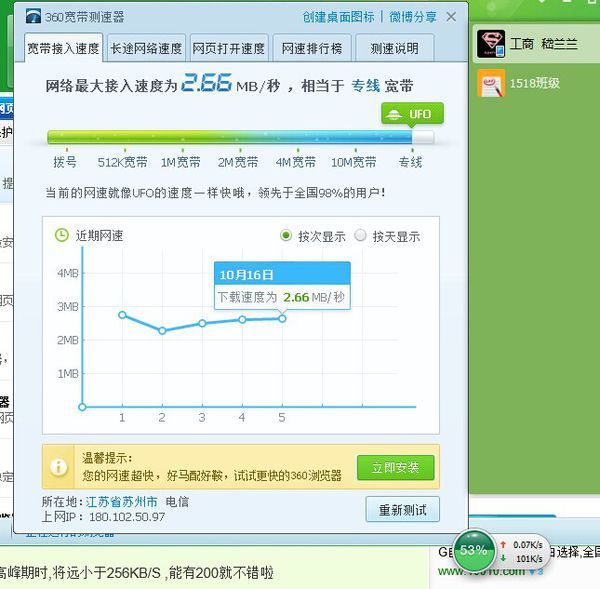Click chart data point for test 3

click(202, 323)
